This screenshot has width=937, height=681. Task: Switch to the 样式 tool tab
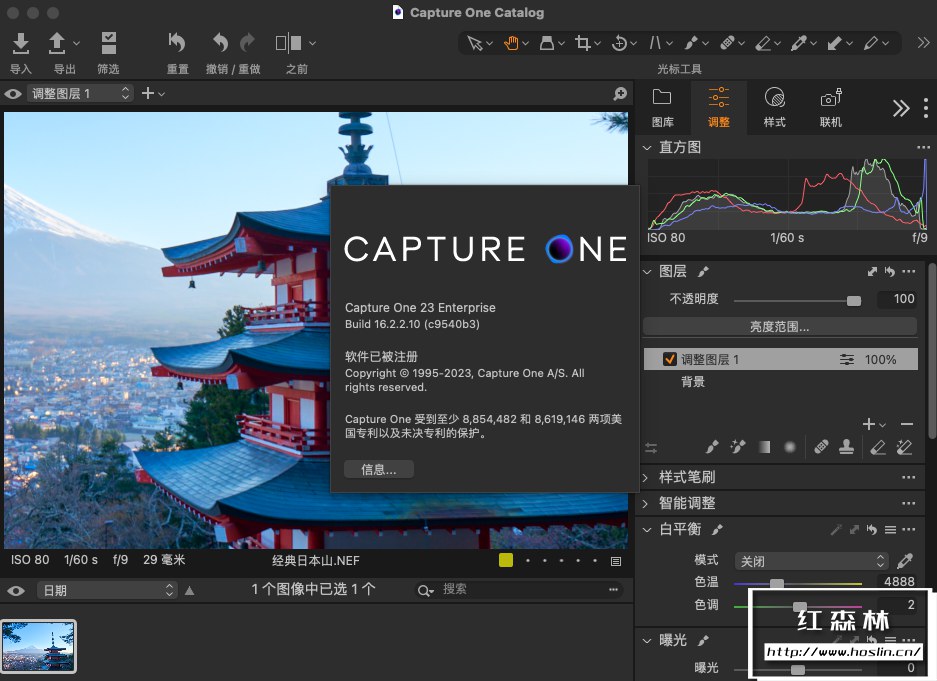[x=774, y=107]
